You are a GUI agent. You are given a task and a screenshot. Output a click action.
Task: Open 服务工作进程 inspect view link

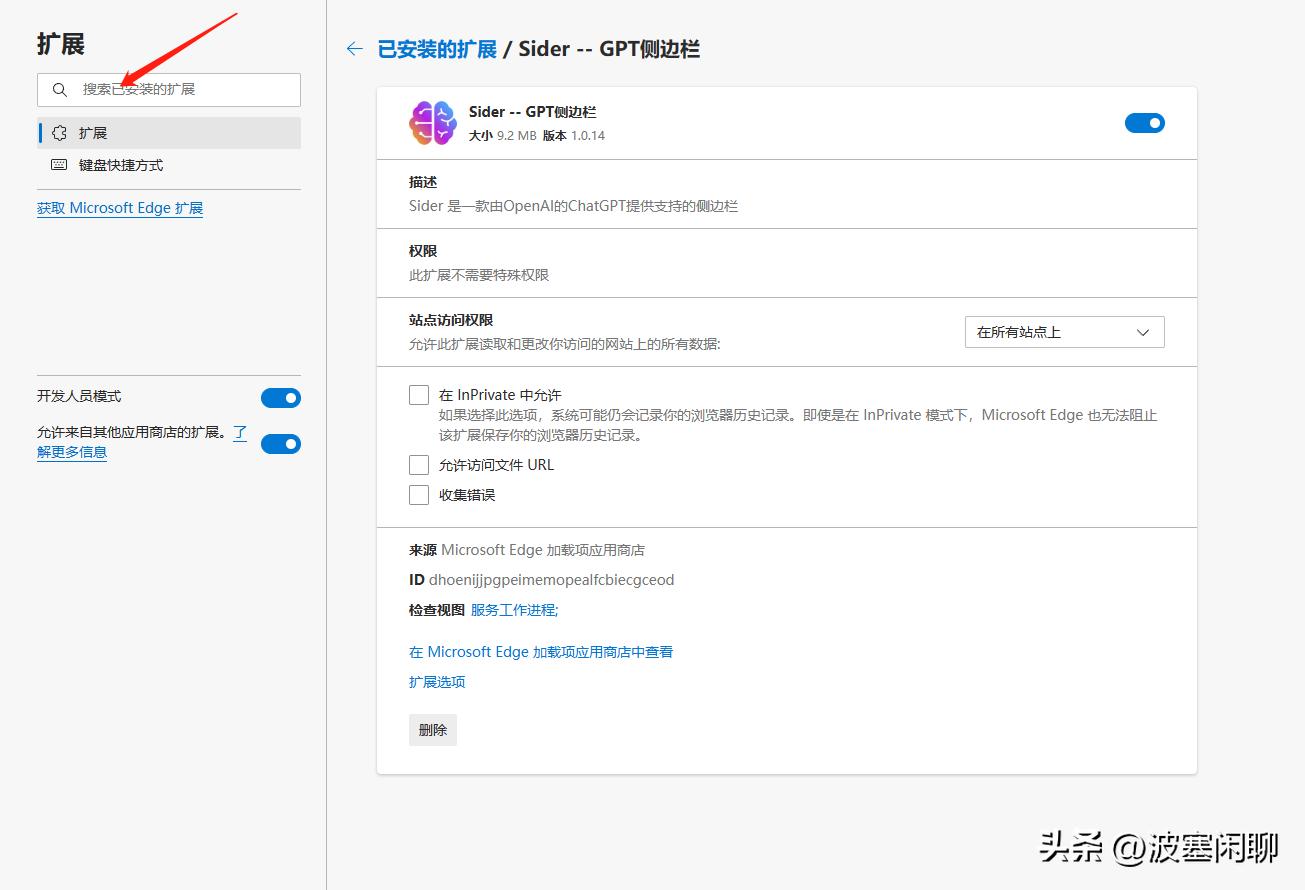click(515, 610)
